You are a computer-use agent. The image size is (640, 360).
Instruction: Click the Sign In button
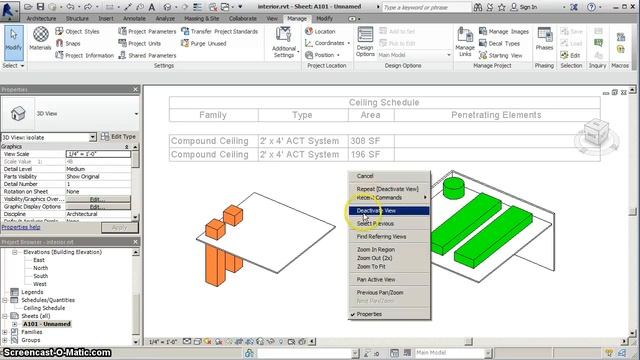pyautogui.click(x=524, y=7)
